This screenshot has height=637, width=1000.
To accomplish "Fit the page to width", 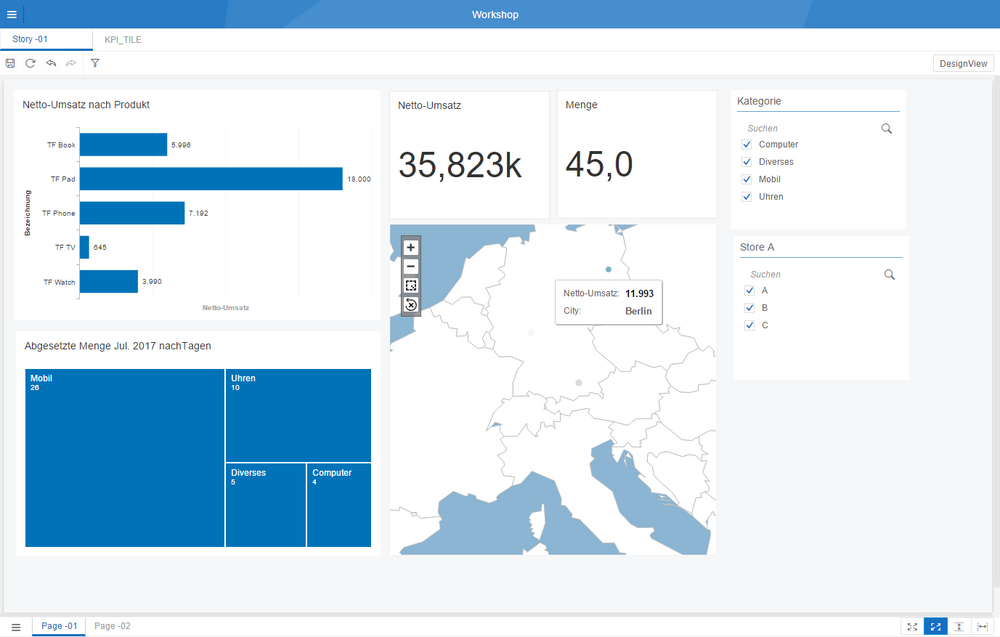I will 982,627.
